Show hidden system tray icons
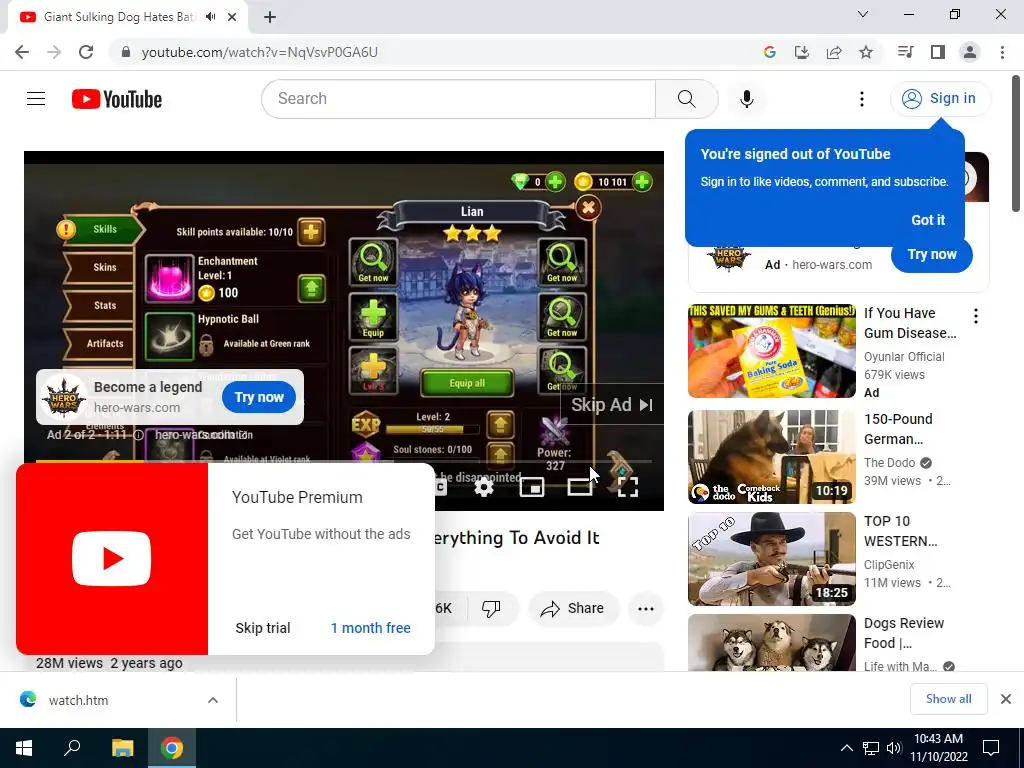Image resolution: width=1024 pixels, height=768 pixels. pyautogui.click(x=846, y=748)
